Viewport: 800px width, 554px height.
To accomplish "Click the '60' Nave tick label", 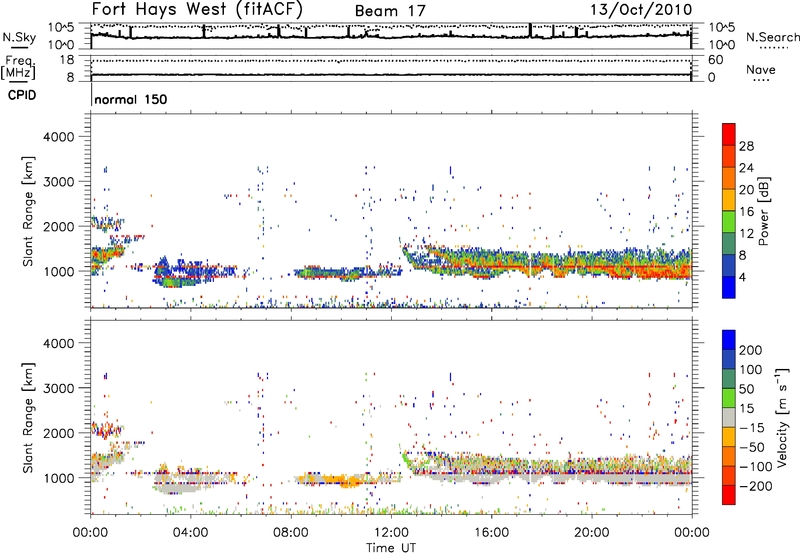I will pyautogui.click(x=715, y=60).
